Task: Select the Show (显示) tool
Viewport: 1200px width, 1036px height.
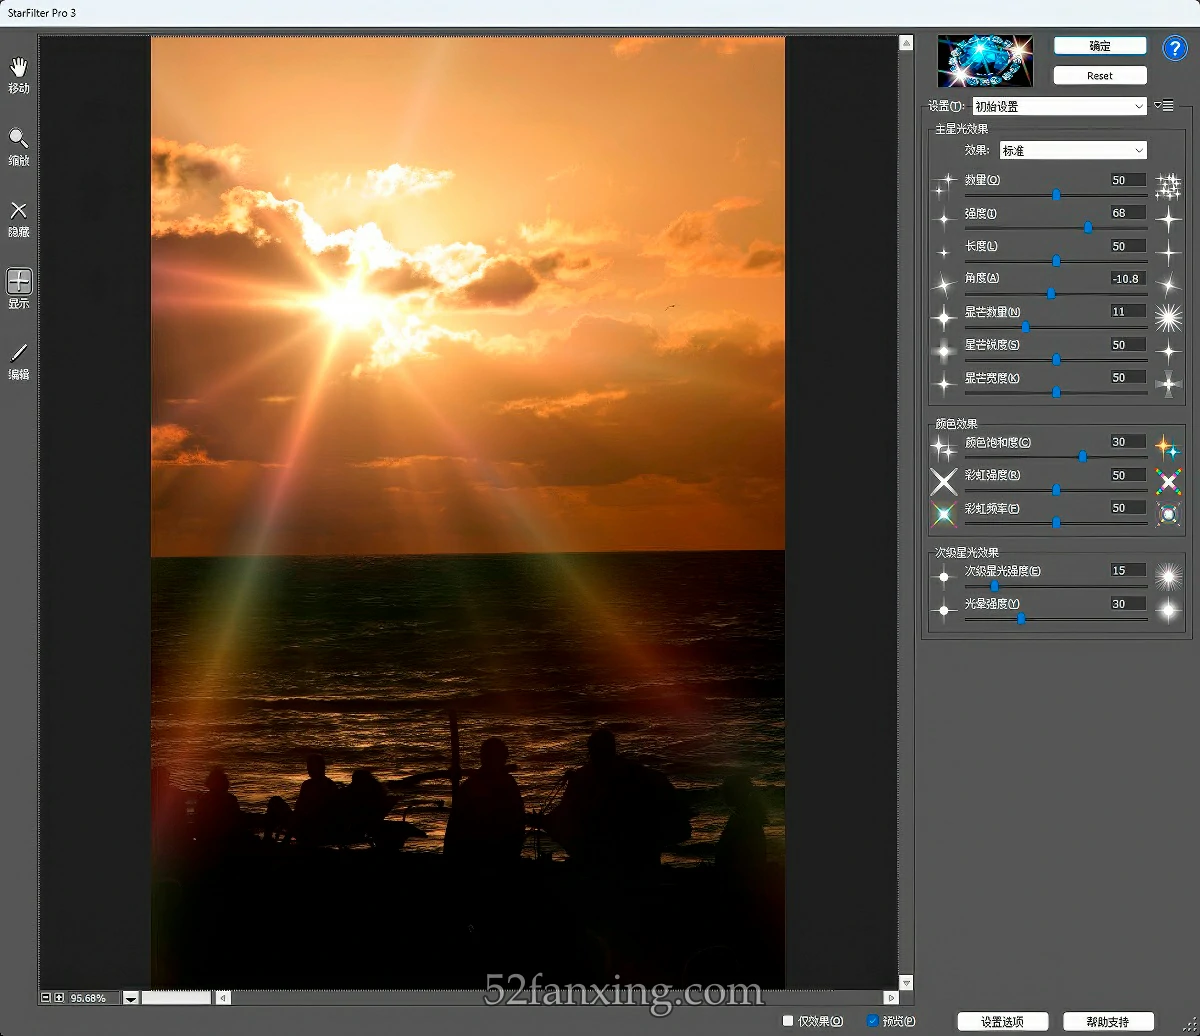Action: click(19, 289)
